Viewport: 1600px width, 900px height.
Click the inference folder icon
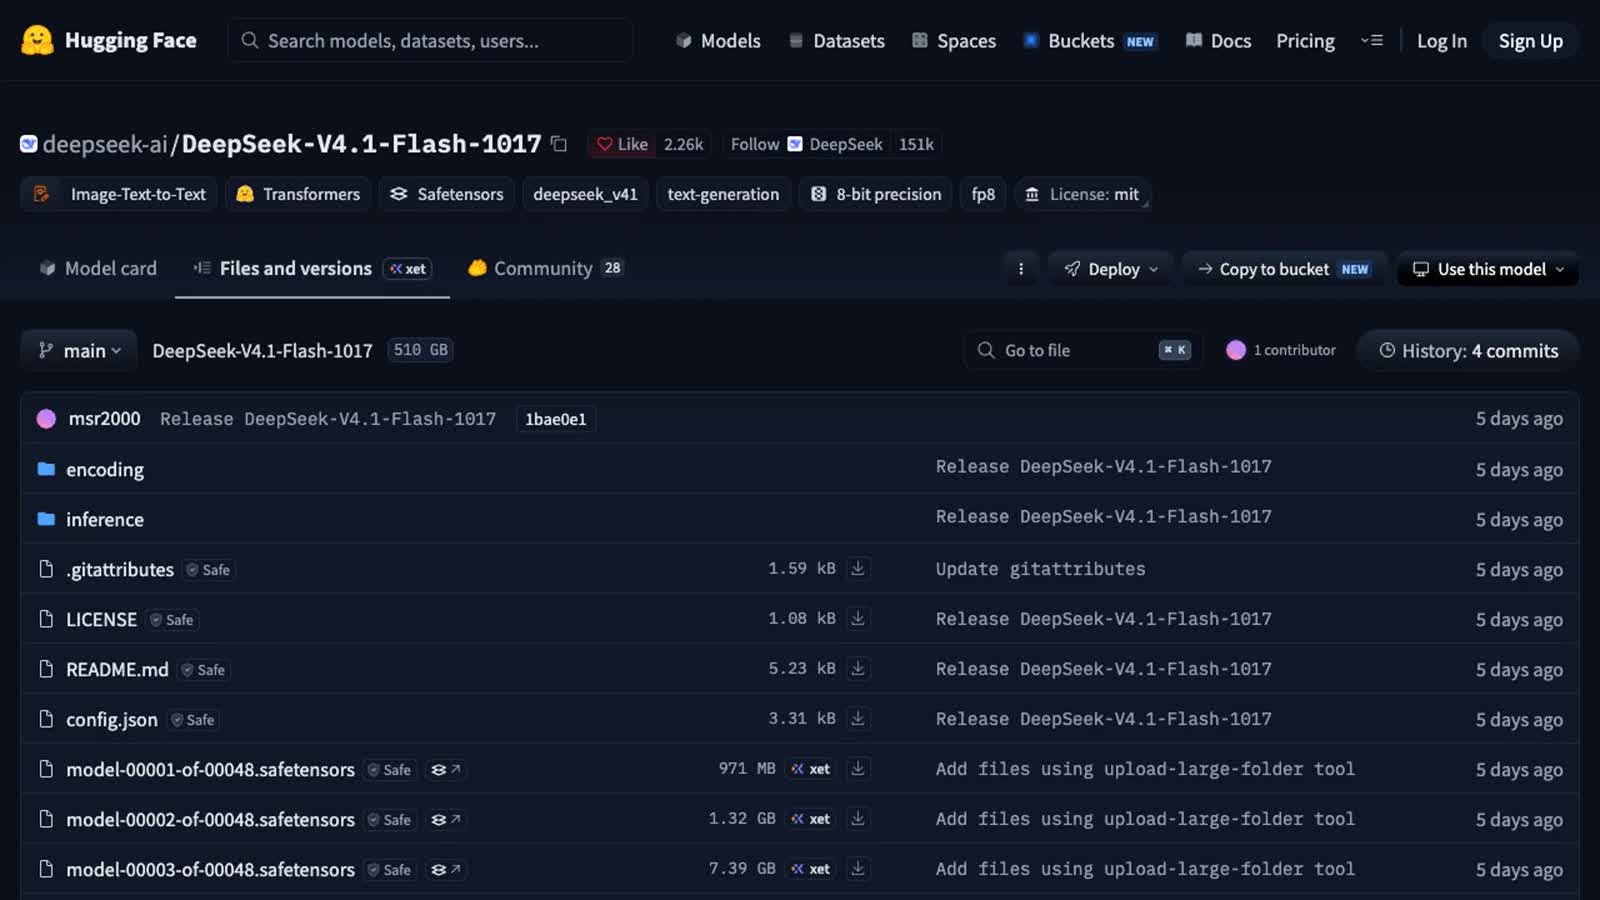coord(46,519)
